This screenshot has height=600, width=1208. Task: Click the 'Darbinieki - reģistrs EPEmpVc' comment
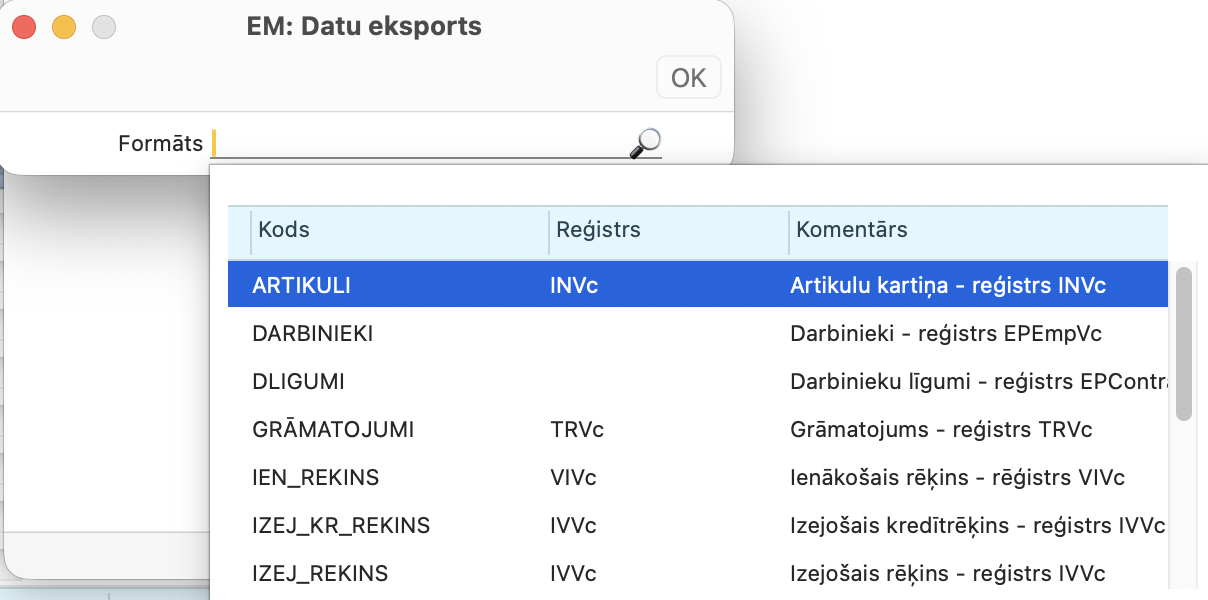(945, 333)
